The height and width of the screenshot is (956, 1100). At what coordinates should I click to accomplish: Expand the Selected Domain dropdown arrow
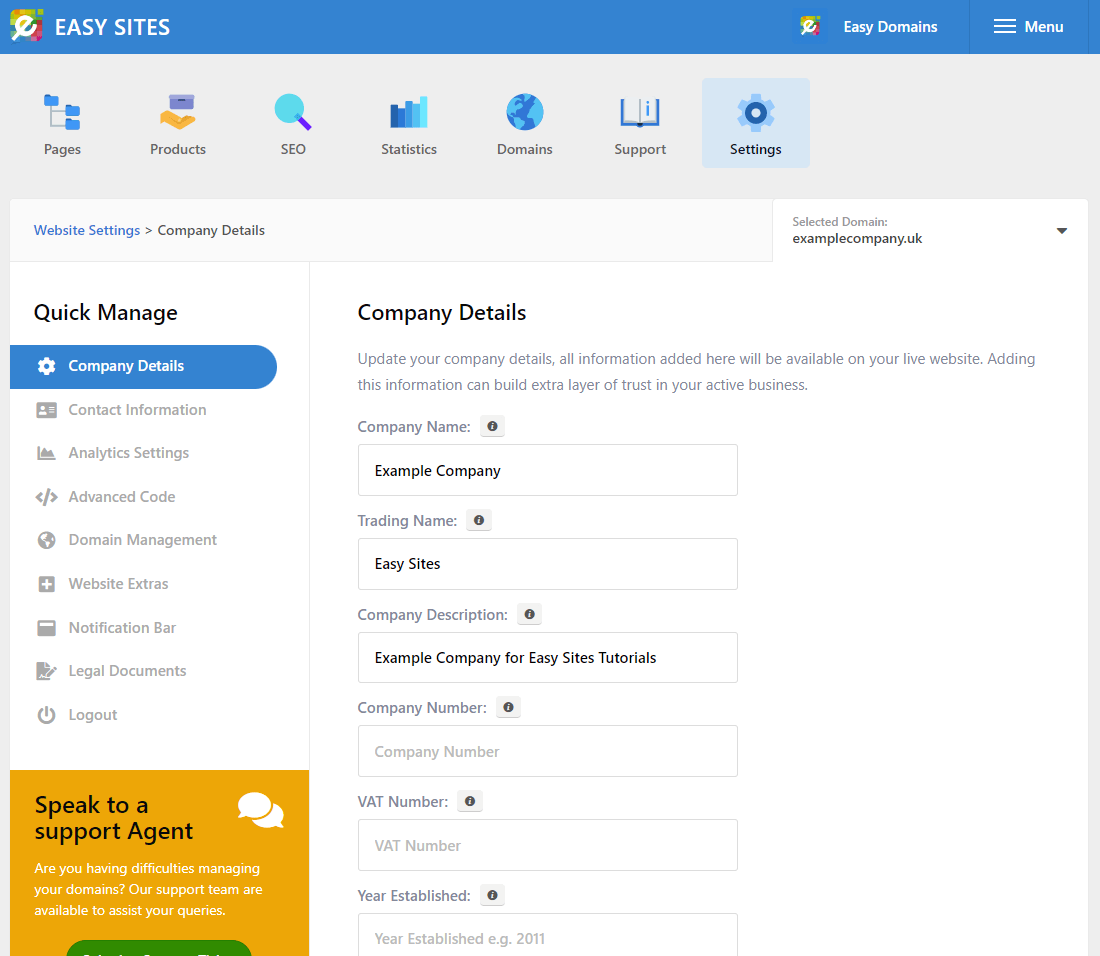tap(1061, 231)
